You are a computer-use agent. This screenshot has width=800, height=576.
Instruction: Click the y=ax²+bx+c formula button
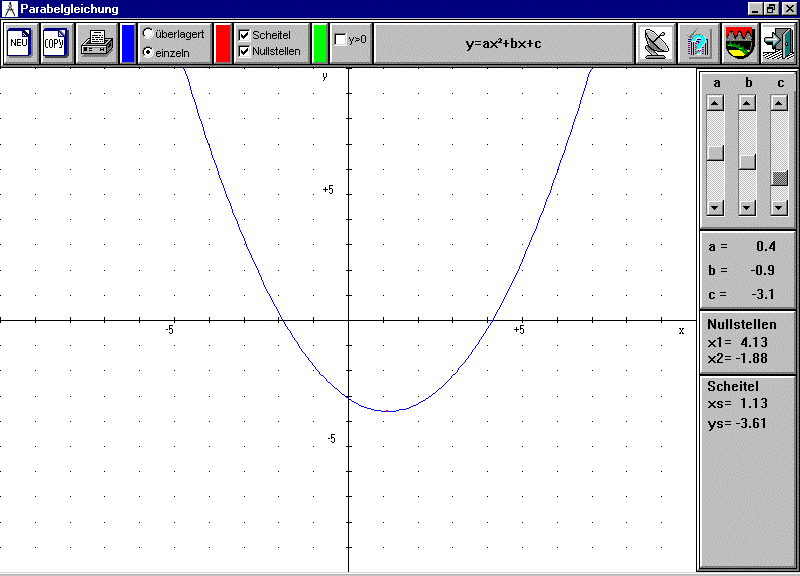pos(504,43)
